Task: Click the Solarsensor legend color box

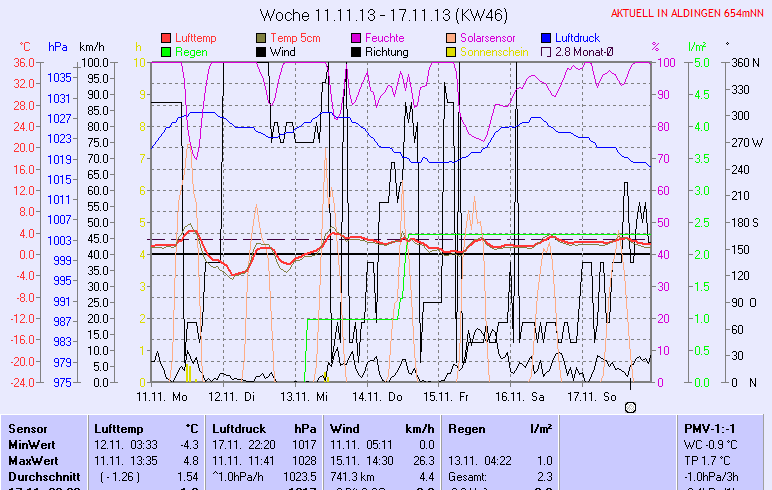Action: pyautogui.click(x=452, y=37)
